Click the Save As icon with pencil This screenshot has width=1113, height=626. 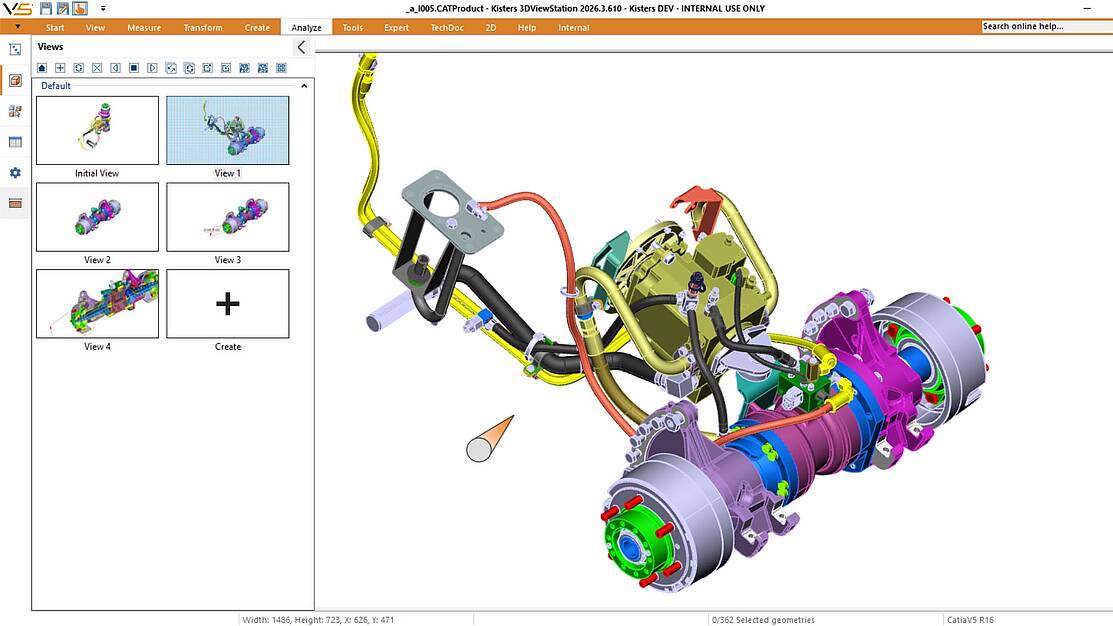[x=63, y=9]
